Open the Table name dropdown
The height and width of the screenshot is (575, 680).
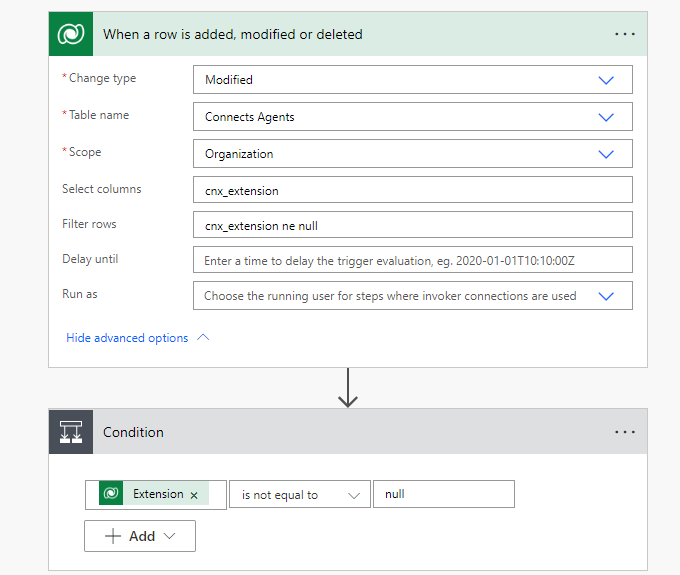412,116
